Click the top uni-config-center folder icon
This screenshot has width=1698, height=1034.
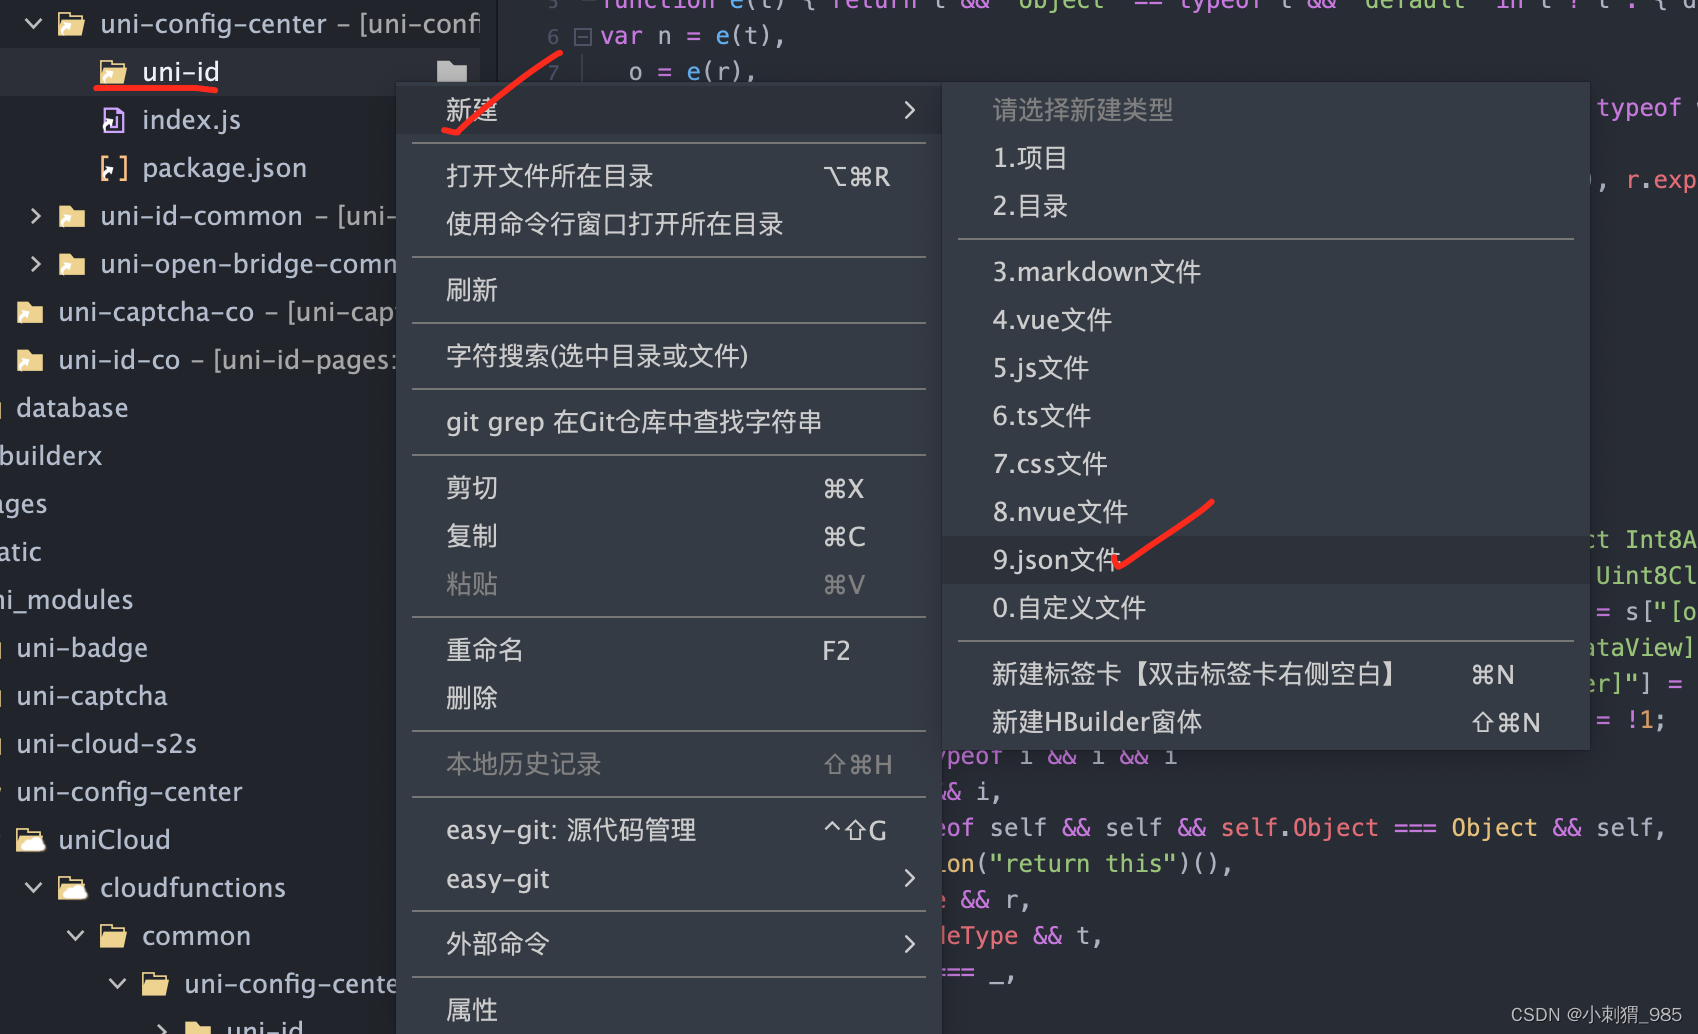pos(71,24)
